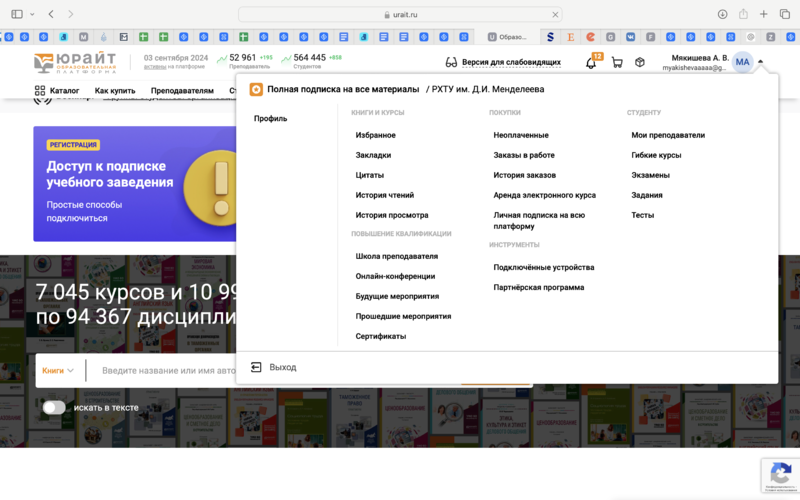
Task: Open Неоплаченные purchases
Action: (x=521, y=135)
